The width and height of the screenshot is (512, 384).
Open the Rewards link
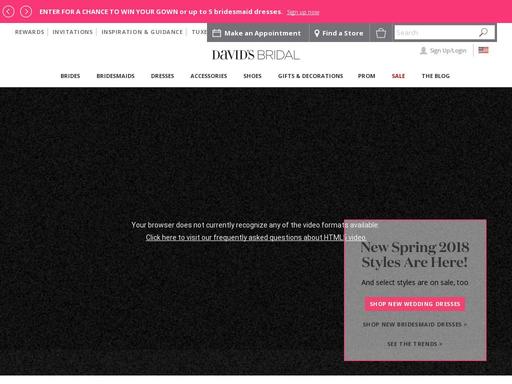pos(29,32)
